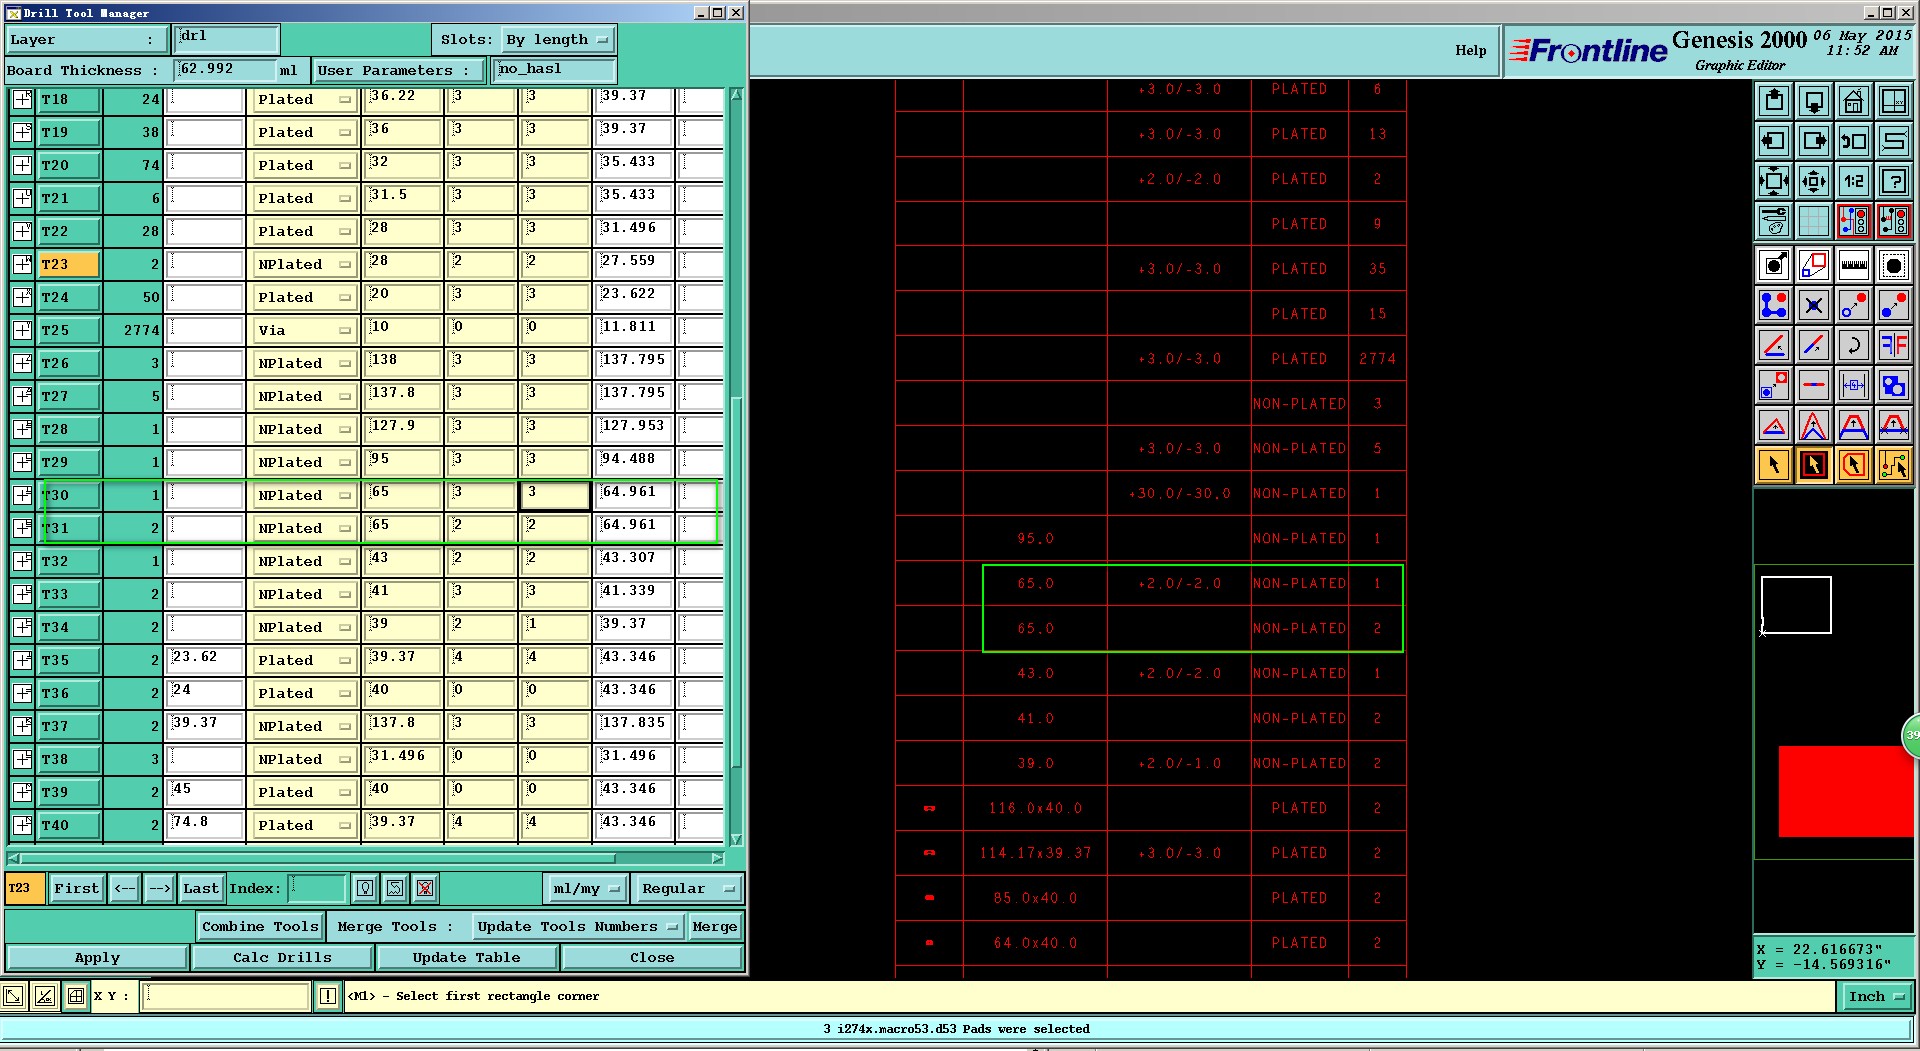The height and width of the screenshot is (1051, 1920).
Task: Select the net selection arrow icon
Action: tap(1894, 465)
